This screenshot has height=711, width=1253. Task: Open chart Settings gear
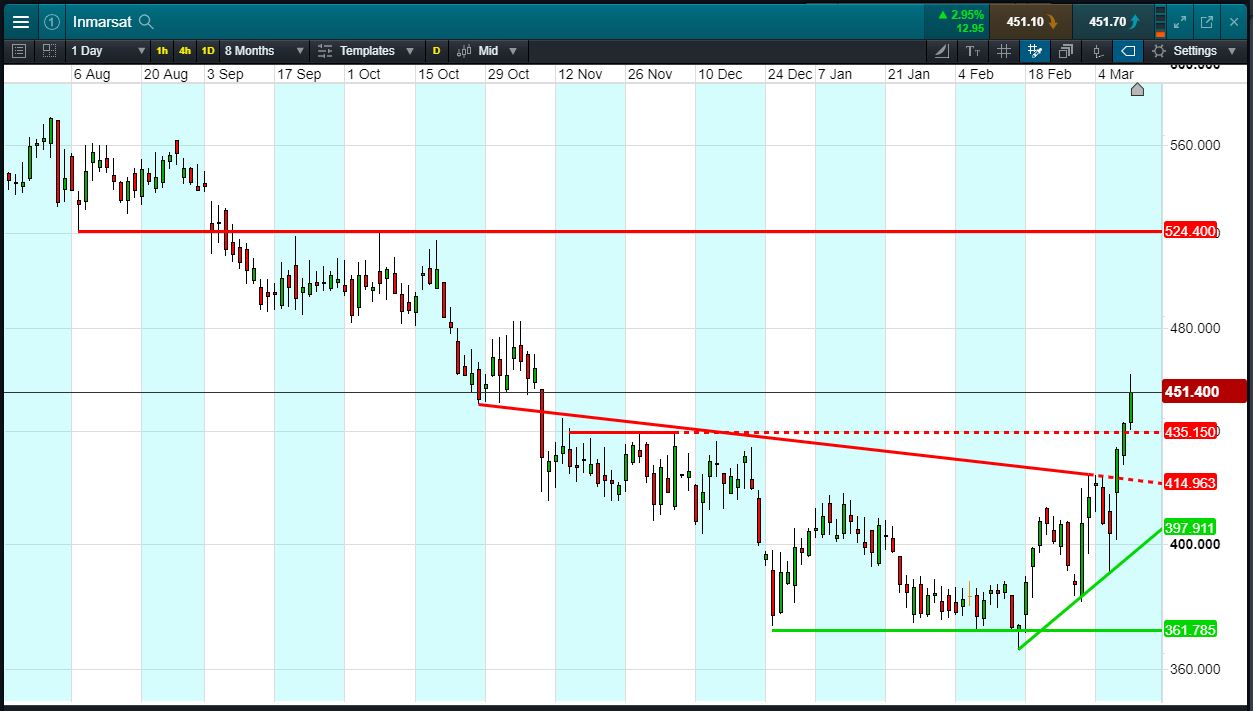[x=1159, y=50]
